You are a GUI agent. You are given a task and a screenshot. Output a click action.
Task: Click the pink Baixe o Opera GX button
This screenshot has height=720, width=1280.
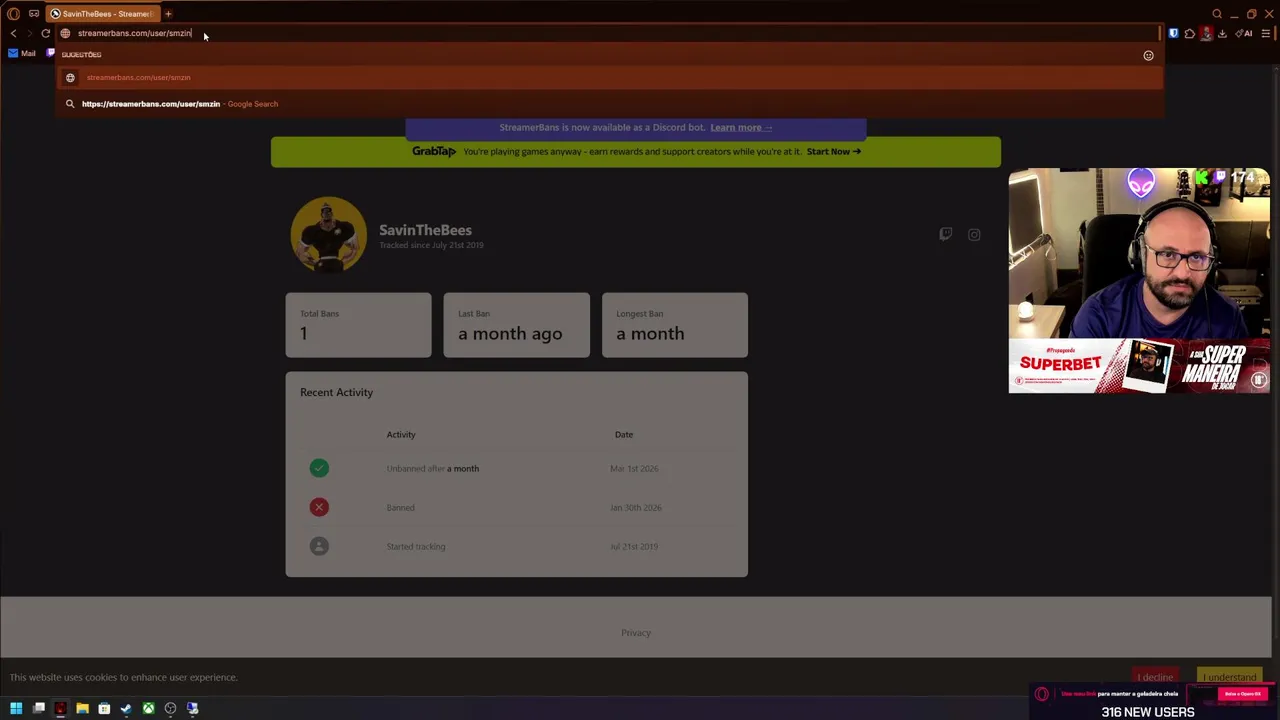pos(1243,693)
